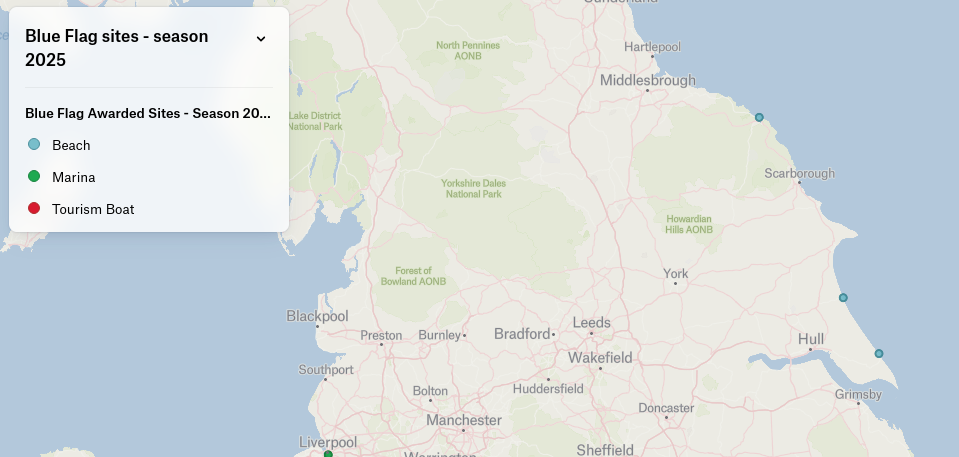
Task: Click the Marina legend label
Action: tap(73, 177)
